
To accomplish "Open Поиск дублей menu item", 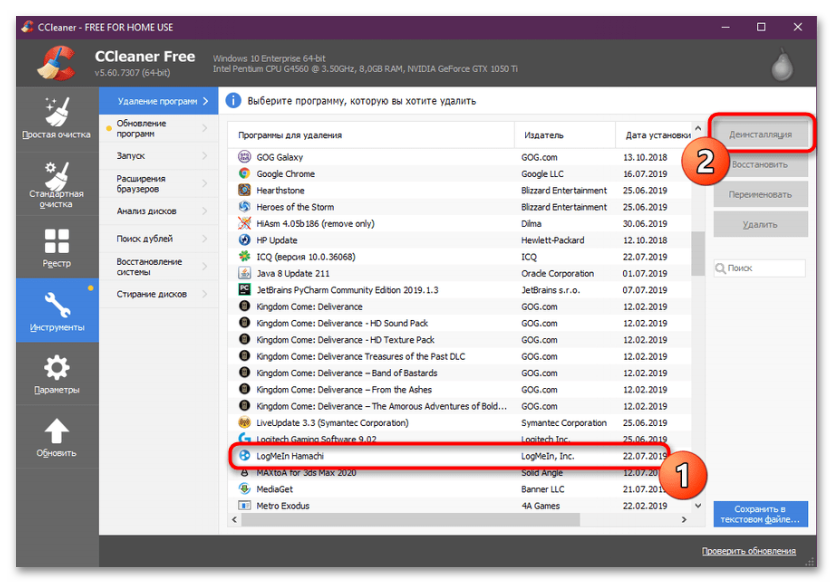I will tap(159, 239).
